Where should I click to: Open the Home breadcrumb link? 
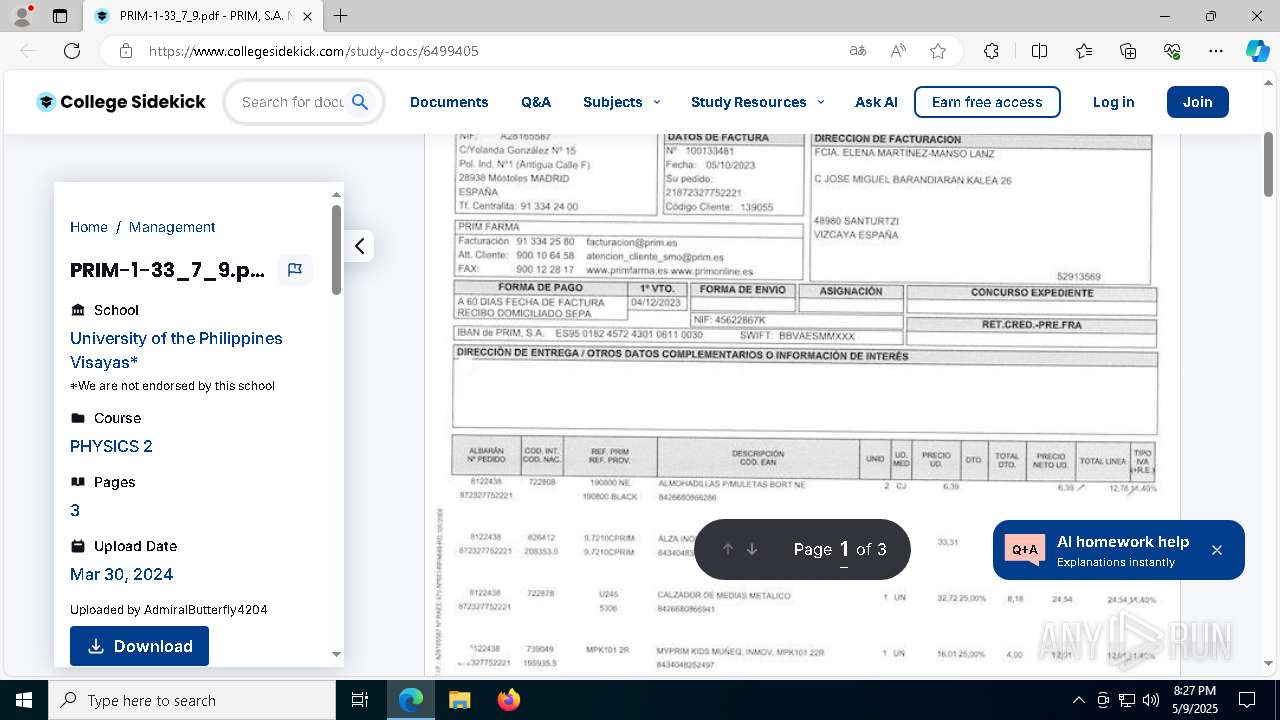pos(89,227)
